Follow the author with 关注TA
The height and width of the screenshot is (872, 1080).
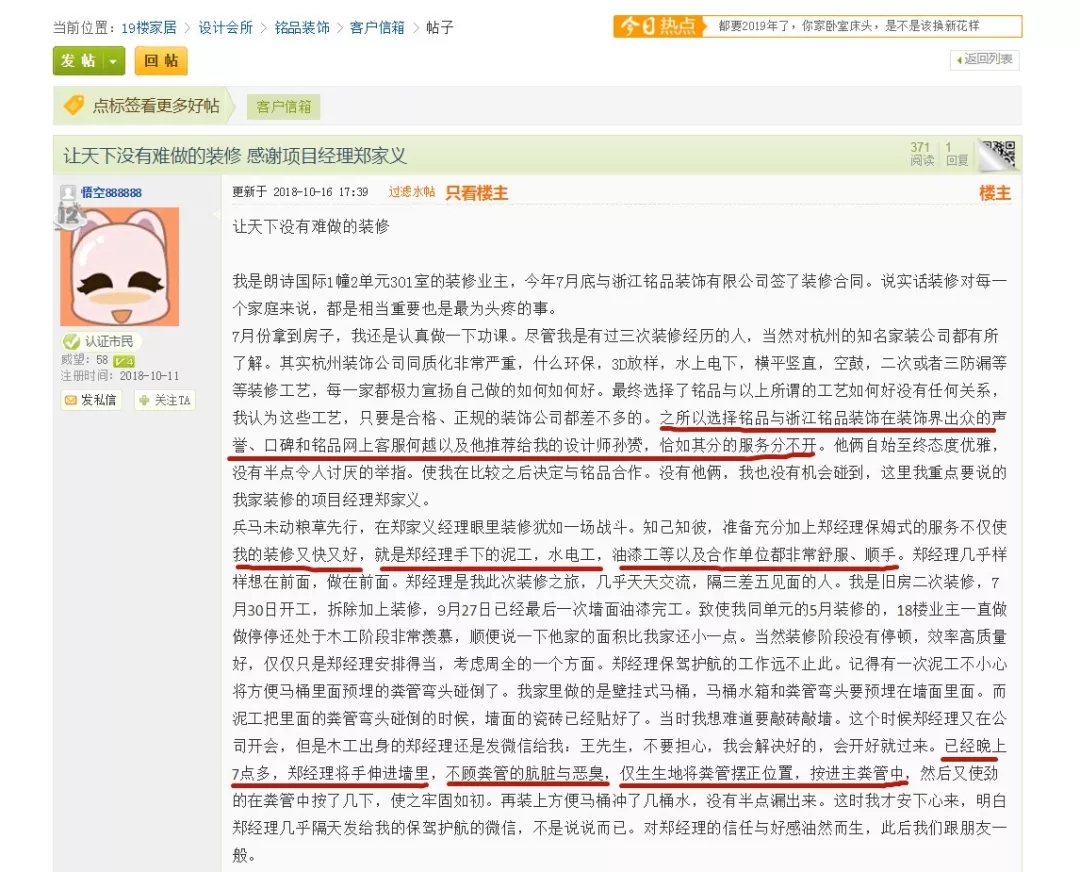(165, 400)
